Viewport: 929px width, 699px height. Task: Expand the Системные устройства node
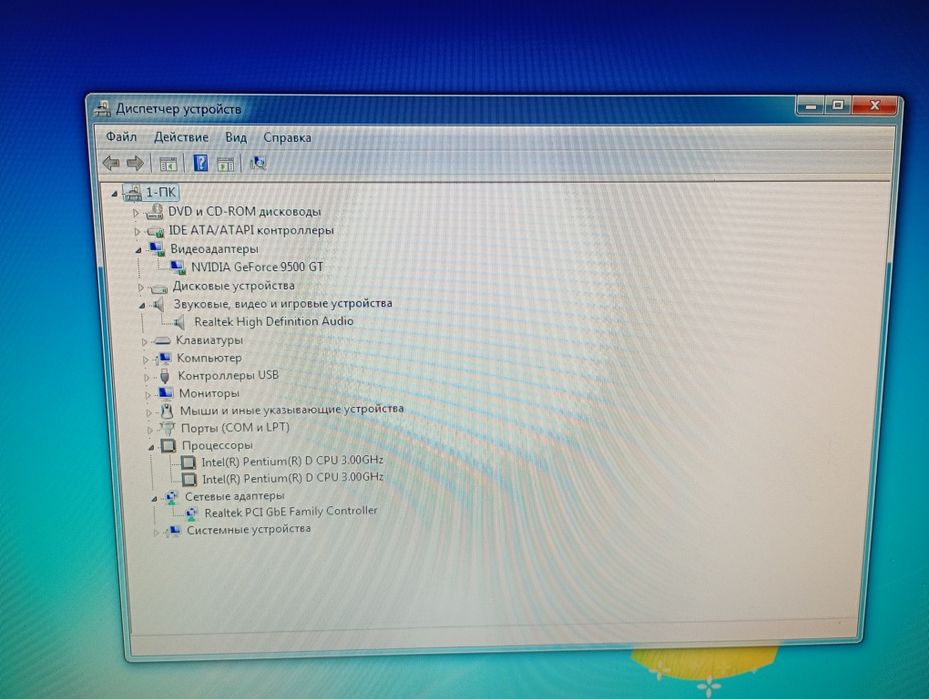[156, 533]
